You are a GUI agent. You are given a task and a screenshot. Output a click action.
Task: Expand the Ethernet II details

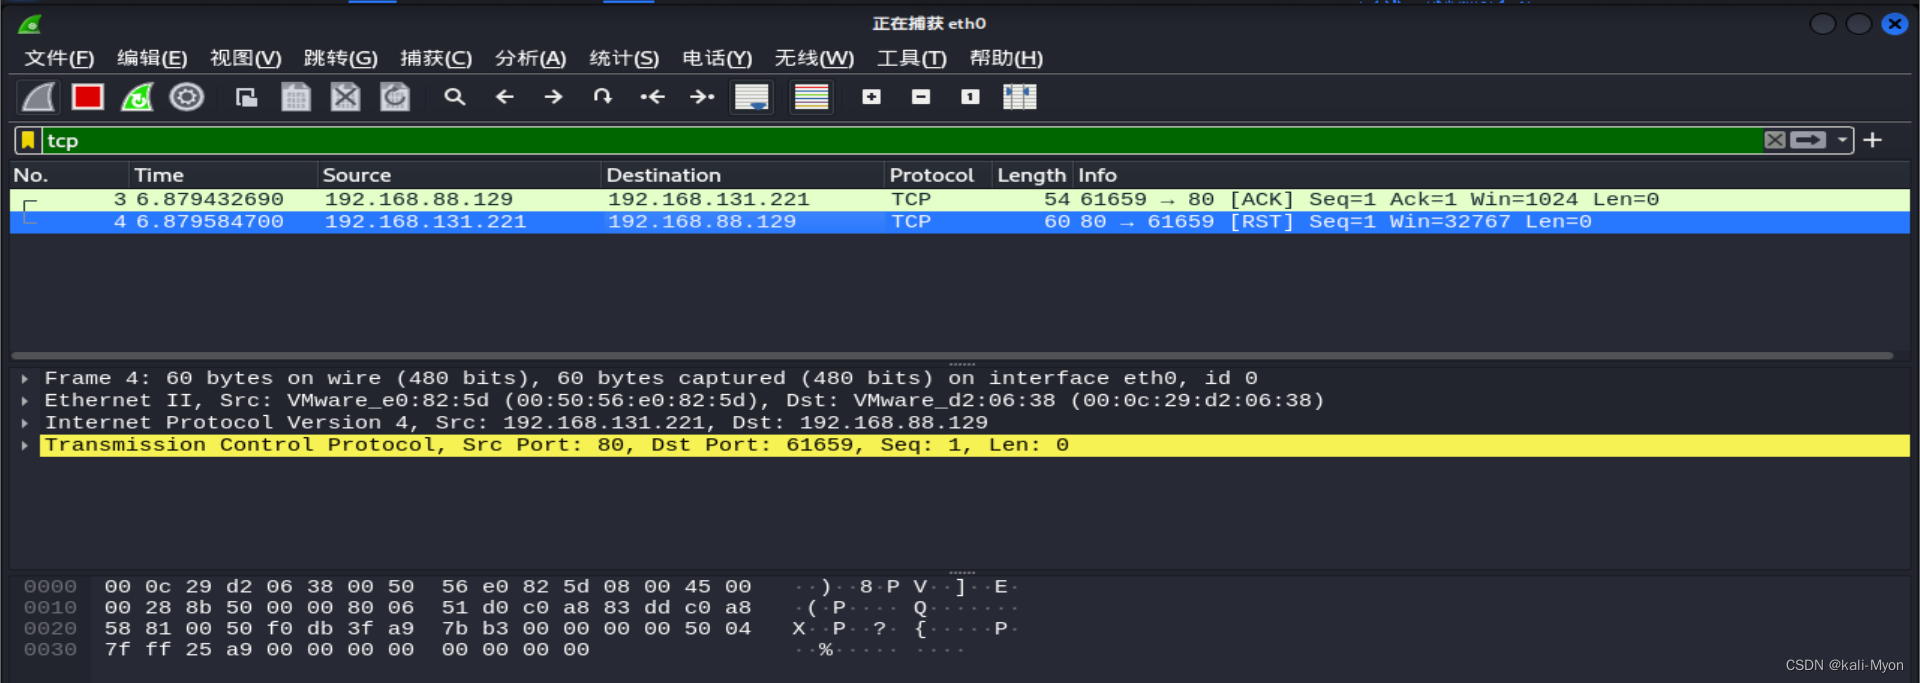(25, 401)
